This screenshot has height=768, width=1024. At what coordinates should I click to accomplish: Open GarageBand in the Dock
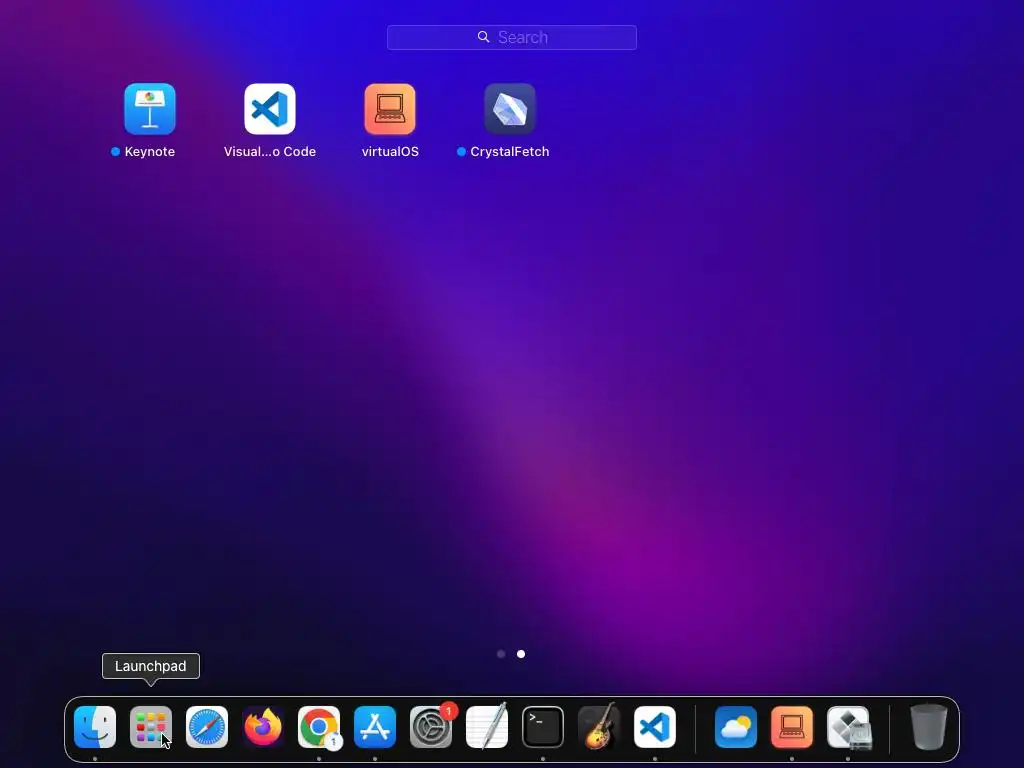pos(599,727)
